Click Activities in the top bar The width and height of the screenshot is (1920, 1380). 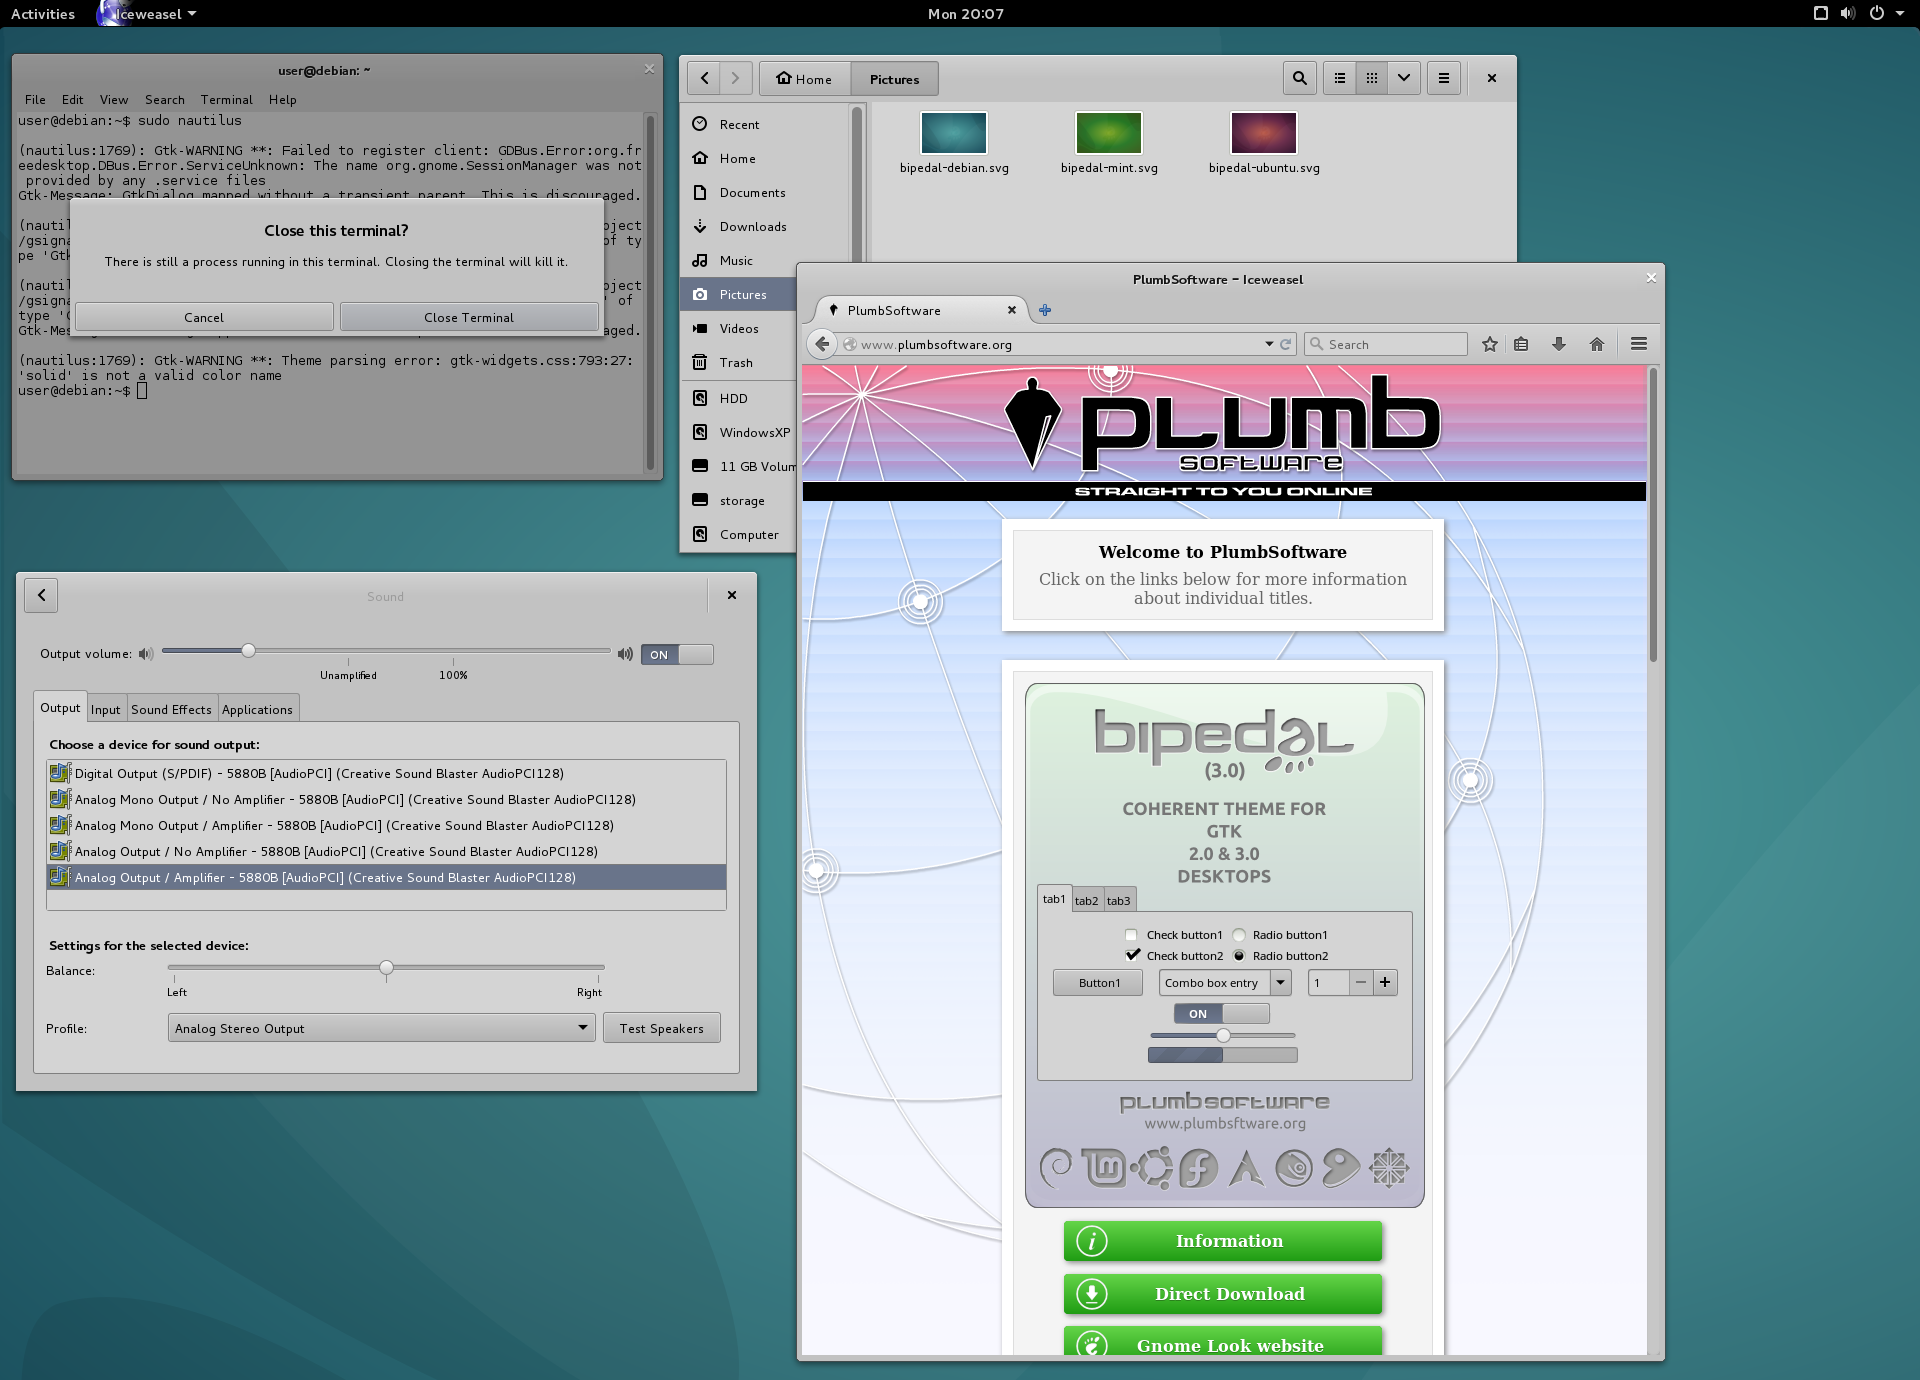[x=43, y=13]
